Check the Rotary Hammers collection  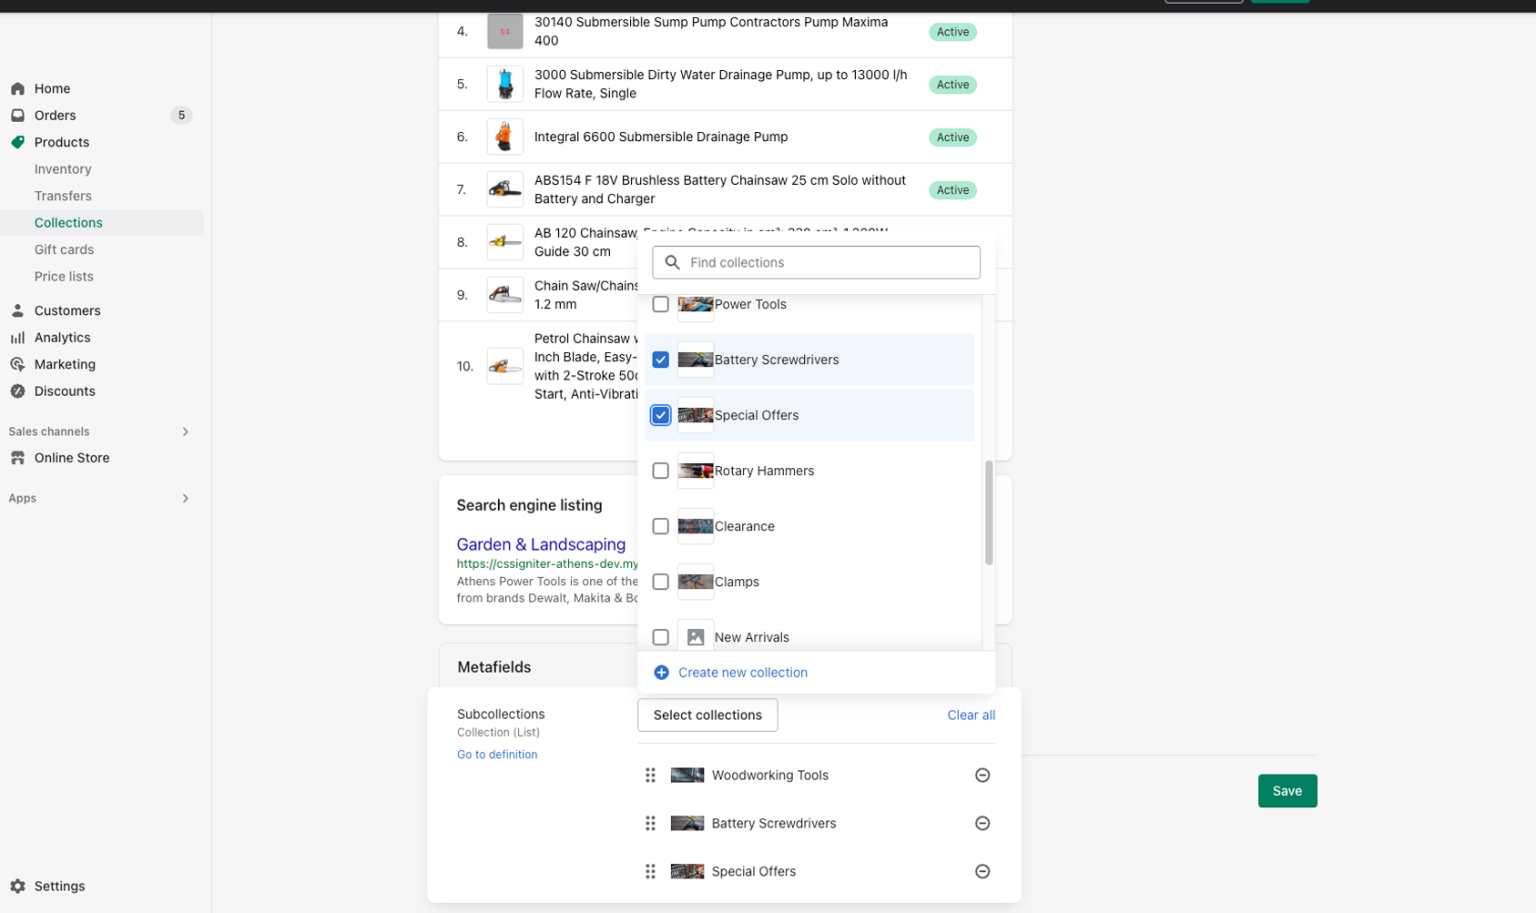pos(660,470)
